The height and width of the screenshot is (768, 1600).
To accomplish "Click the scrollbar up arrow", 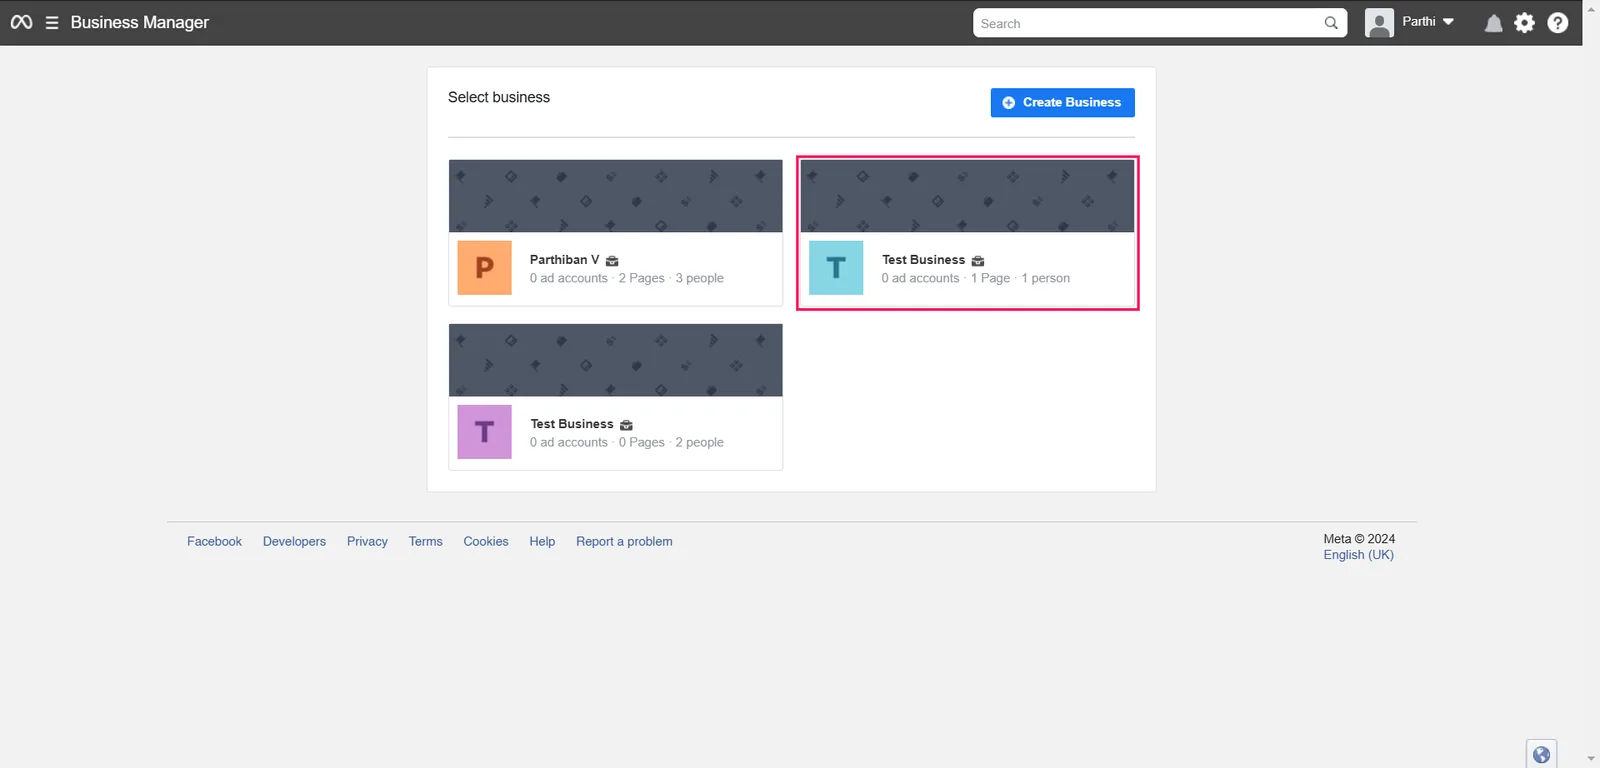I will click(1591, 8).
